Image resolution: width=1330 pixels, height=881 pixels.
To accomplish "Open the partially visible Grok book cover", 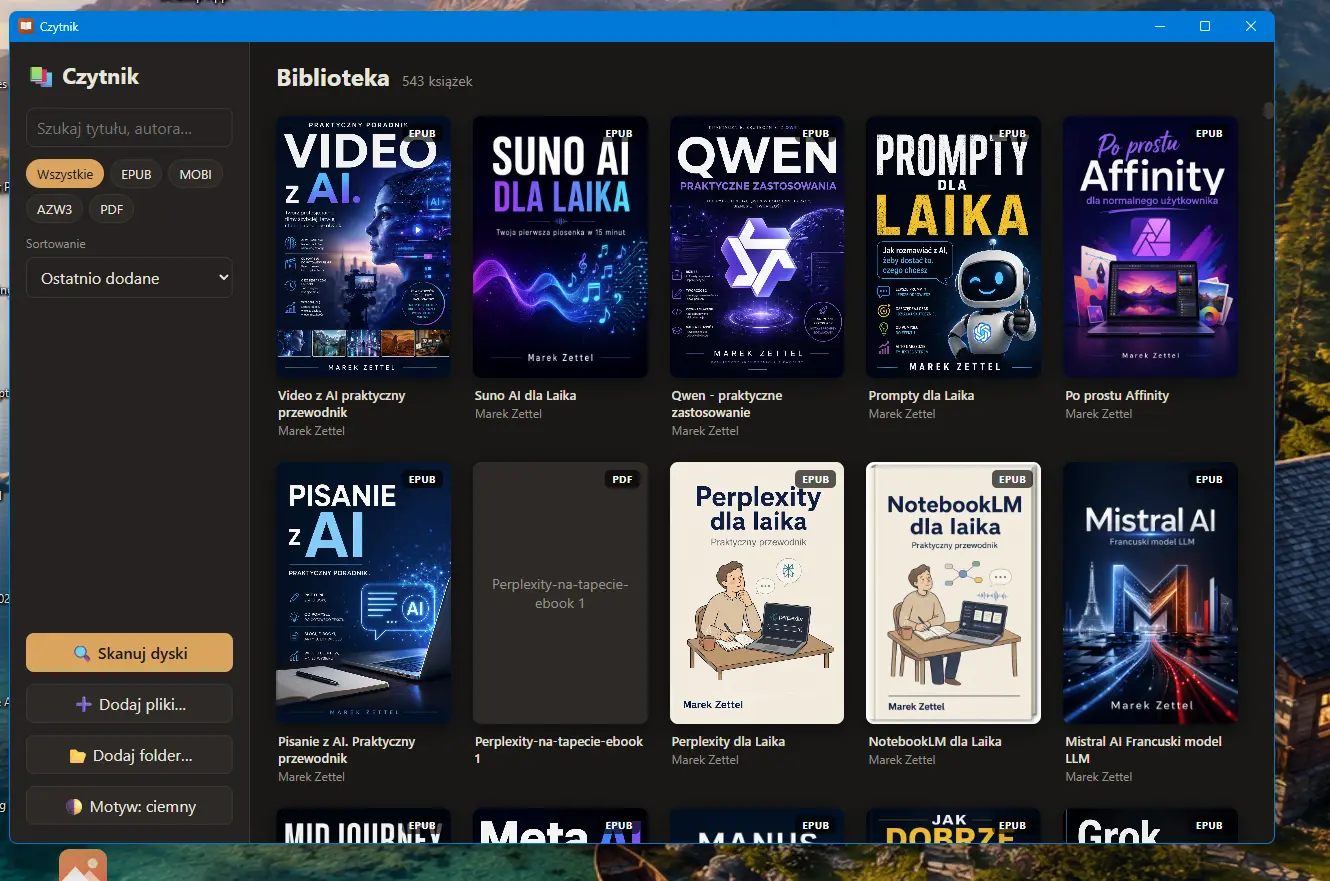I will pos(1151,826).
